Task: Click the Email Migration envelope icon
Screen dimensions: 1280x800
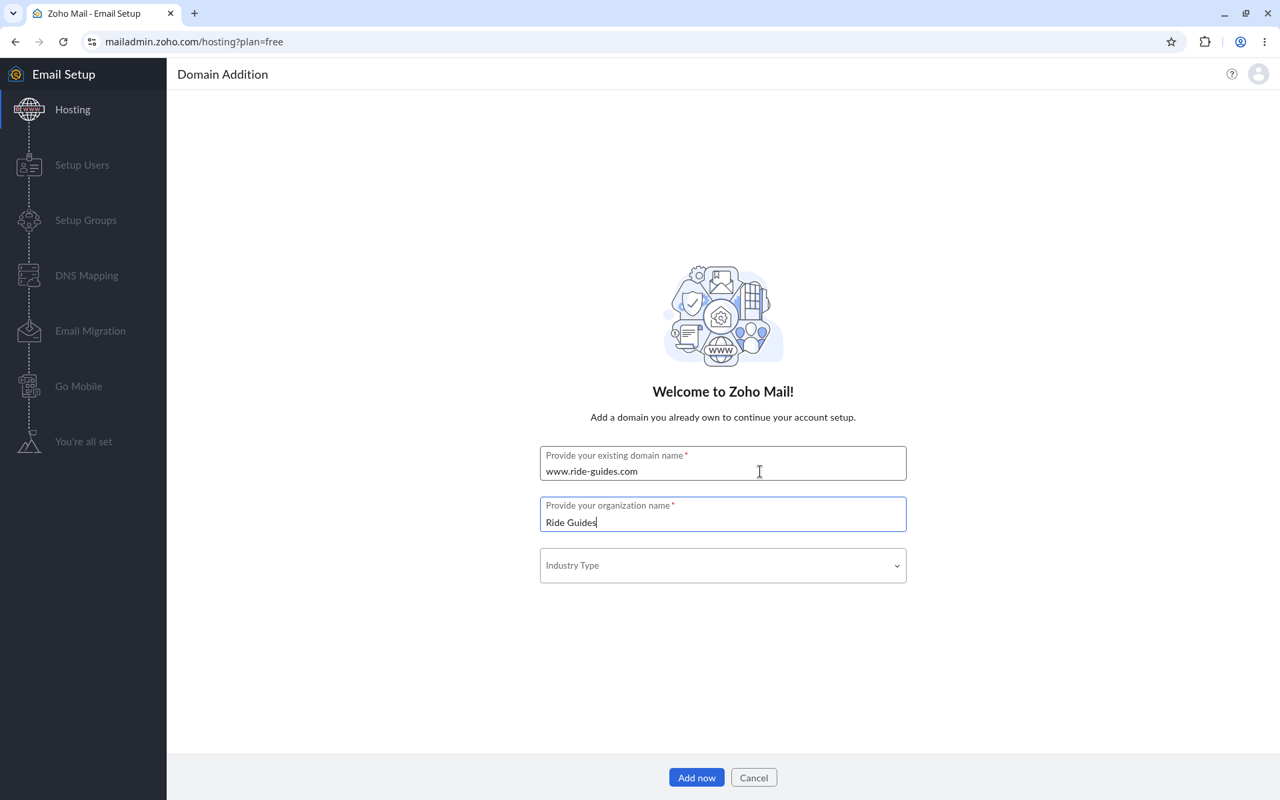Action: pos(29,331)
